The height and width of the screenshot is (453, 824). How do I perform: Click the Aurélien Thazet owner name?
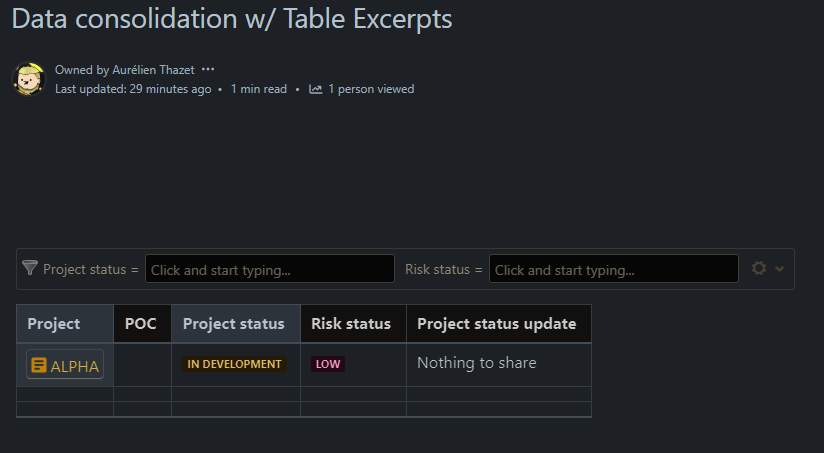(153, 70)
